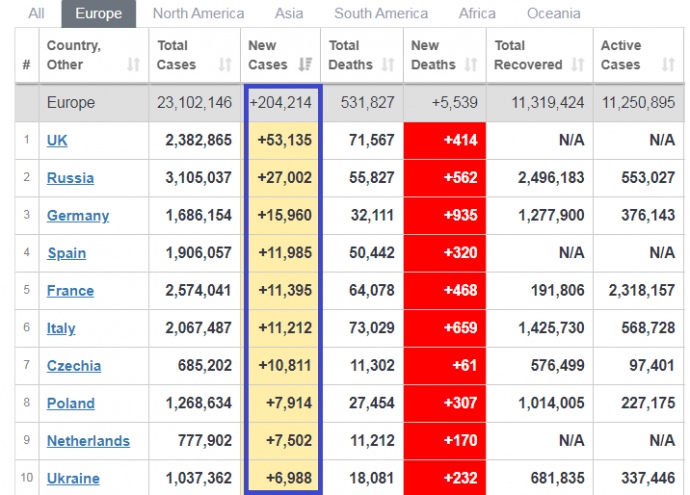Open the Asia tab
Viewport: 690px width, 495px height.
pos(289,14)
